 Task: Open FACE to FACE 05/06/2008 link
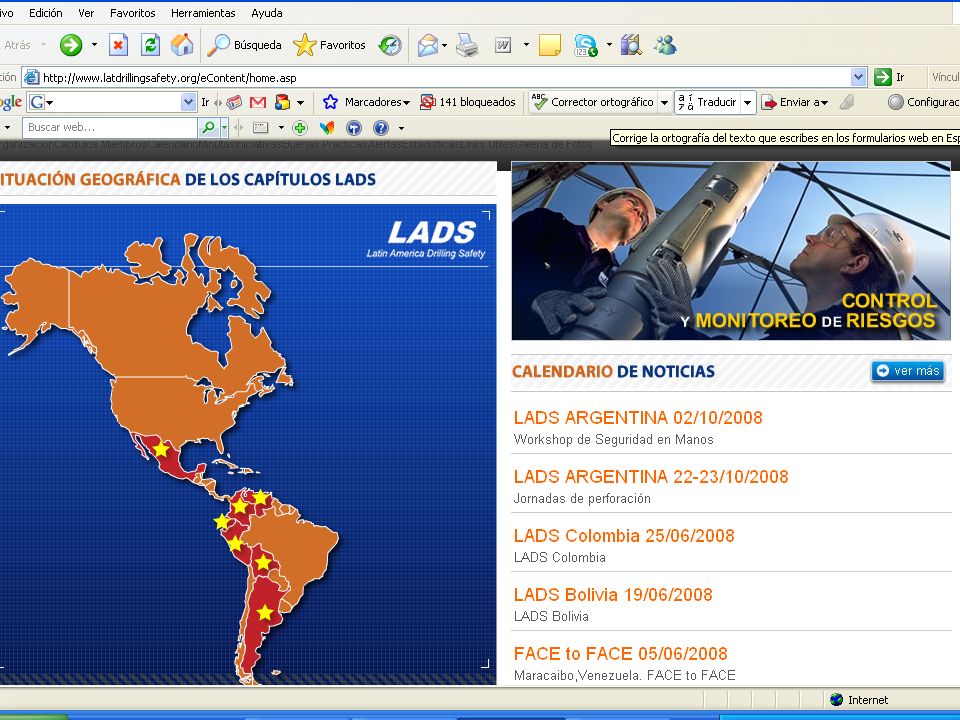coord(620,653)
